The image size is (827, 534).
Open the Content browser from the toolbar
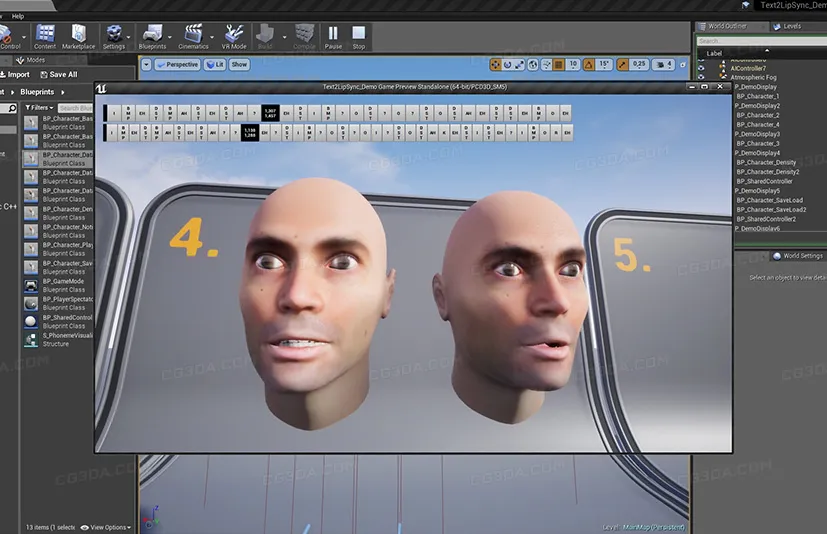45,36
